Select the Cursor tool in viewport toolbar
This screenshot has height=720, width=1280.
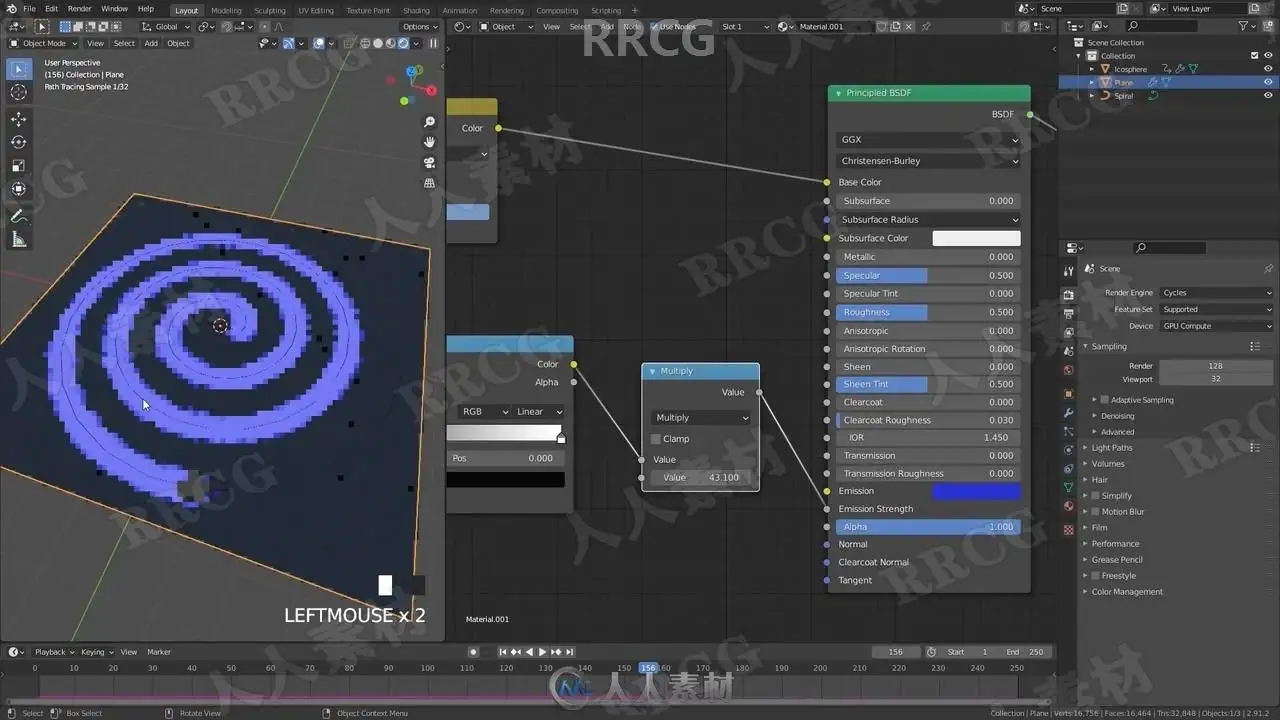[x=18, y=92]
